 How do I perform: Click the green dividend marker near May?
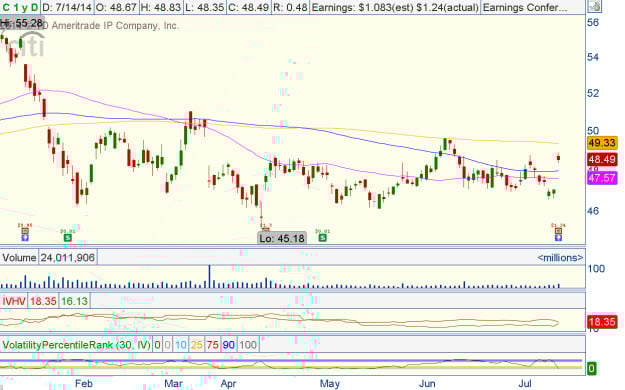[322, 238]
